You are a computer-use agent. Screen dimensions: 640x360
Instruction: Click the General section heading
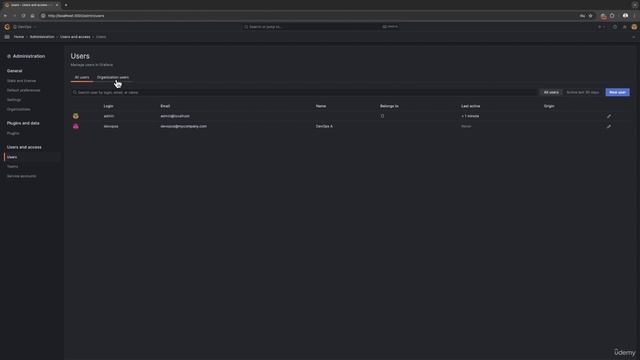[14, 71]
